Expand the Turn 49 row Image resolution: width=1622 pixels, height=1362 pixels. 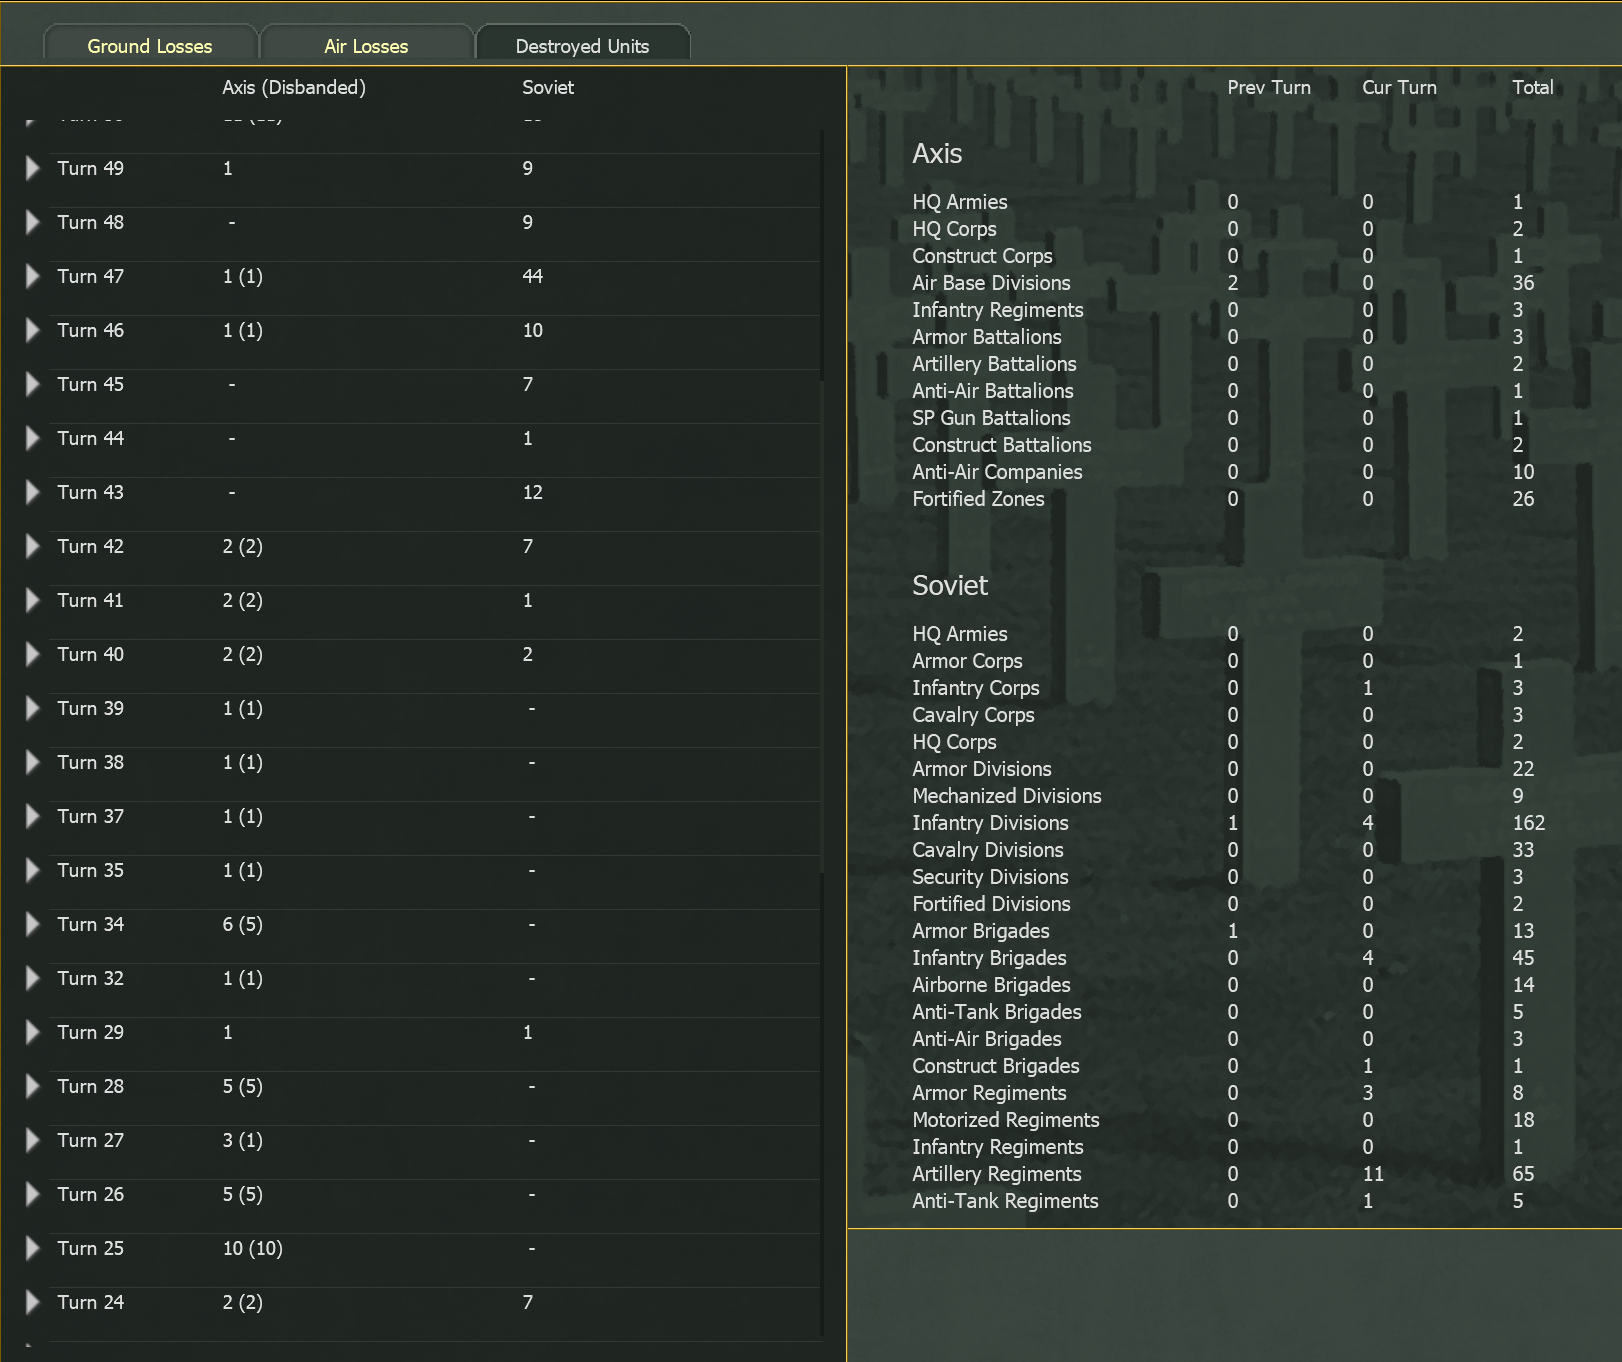(x=32, y=168)
